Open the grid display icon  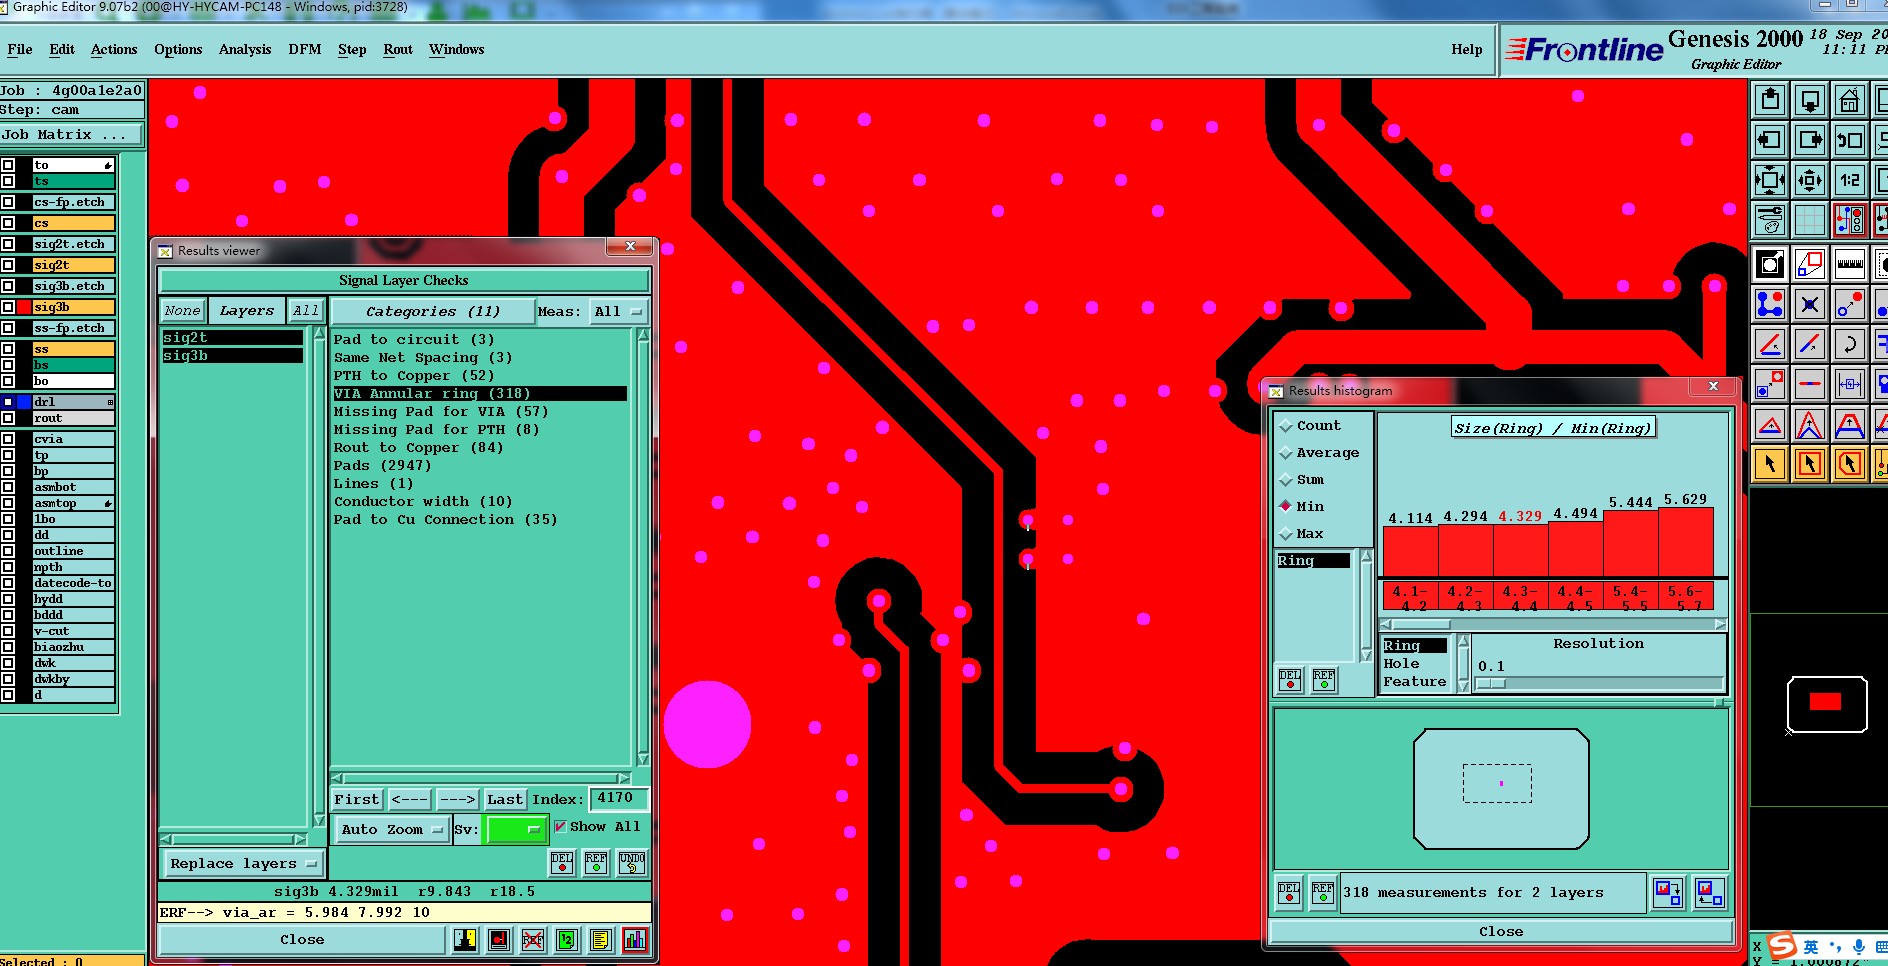pyautogui.click(x=1810, y=219)
